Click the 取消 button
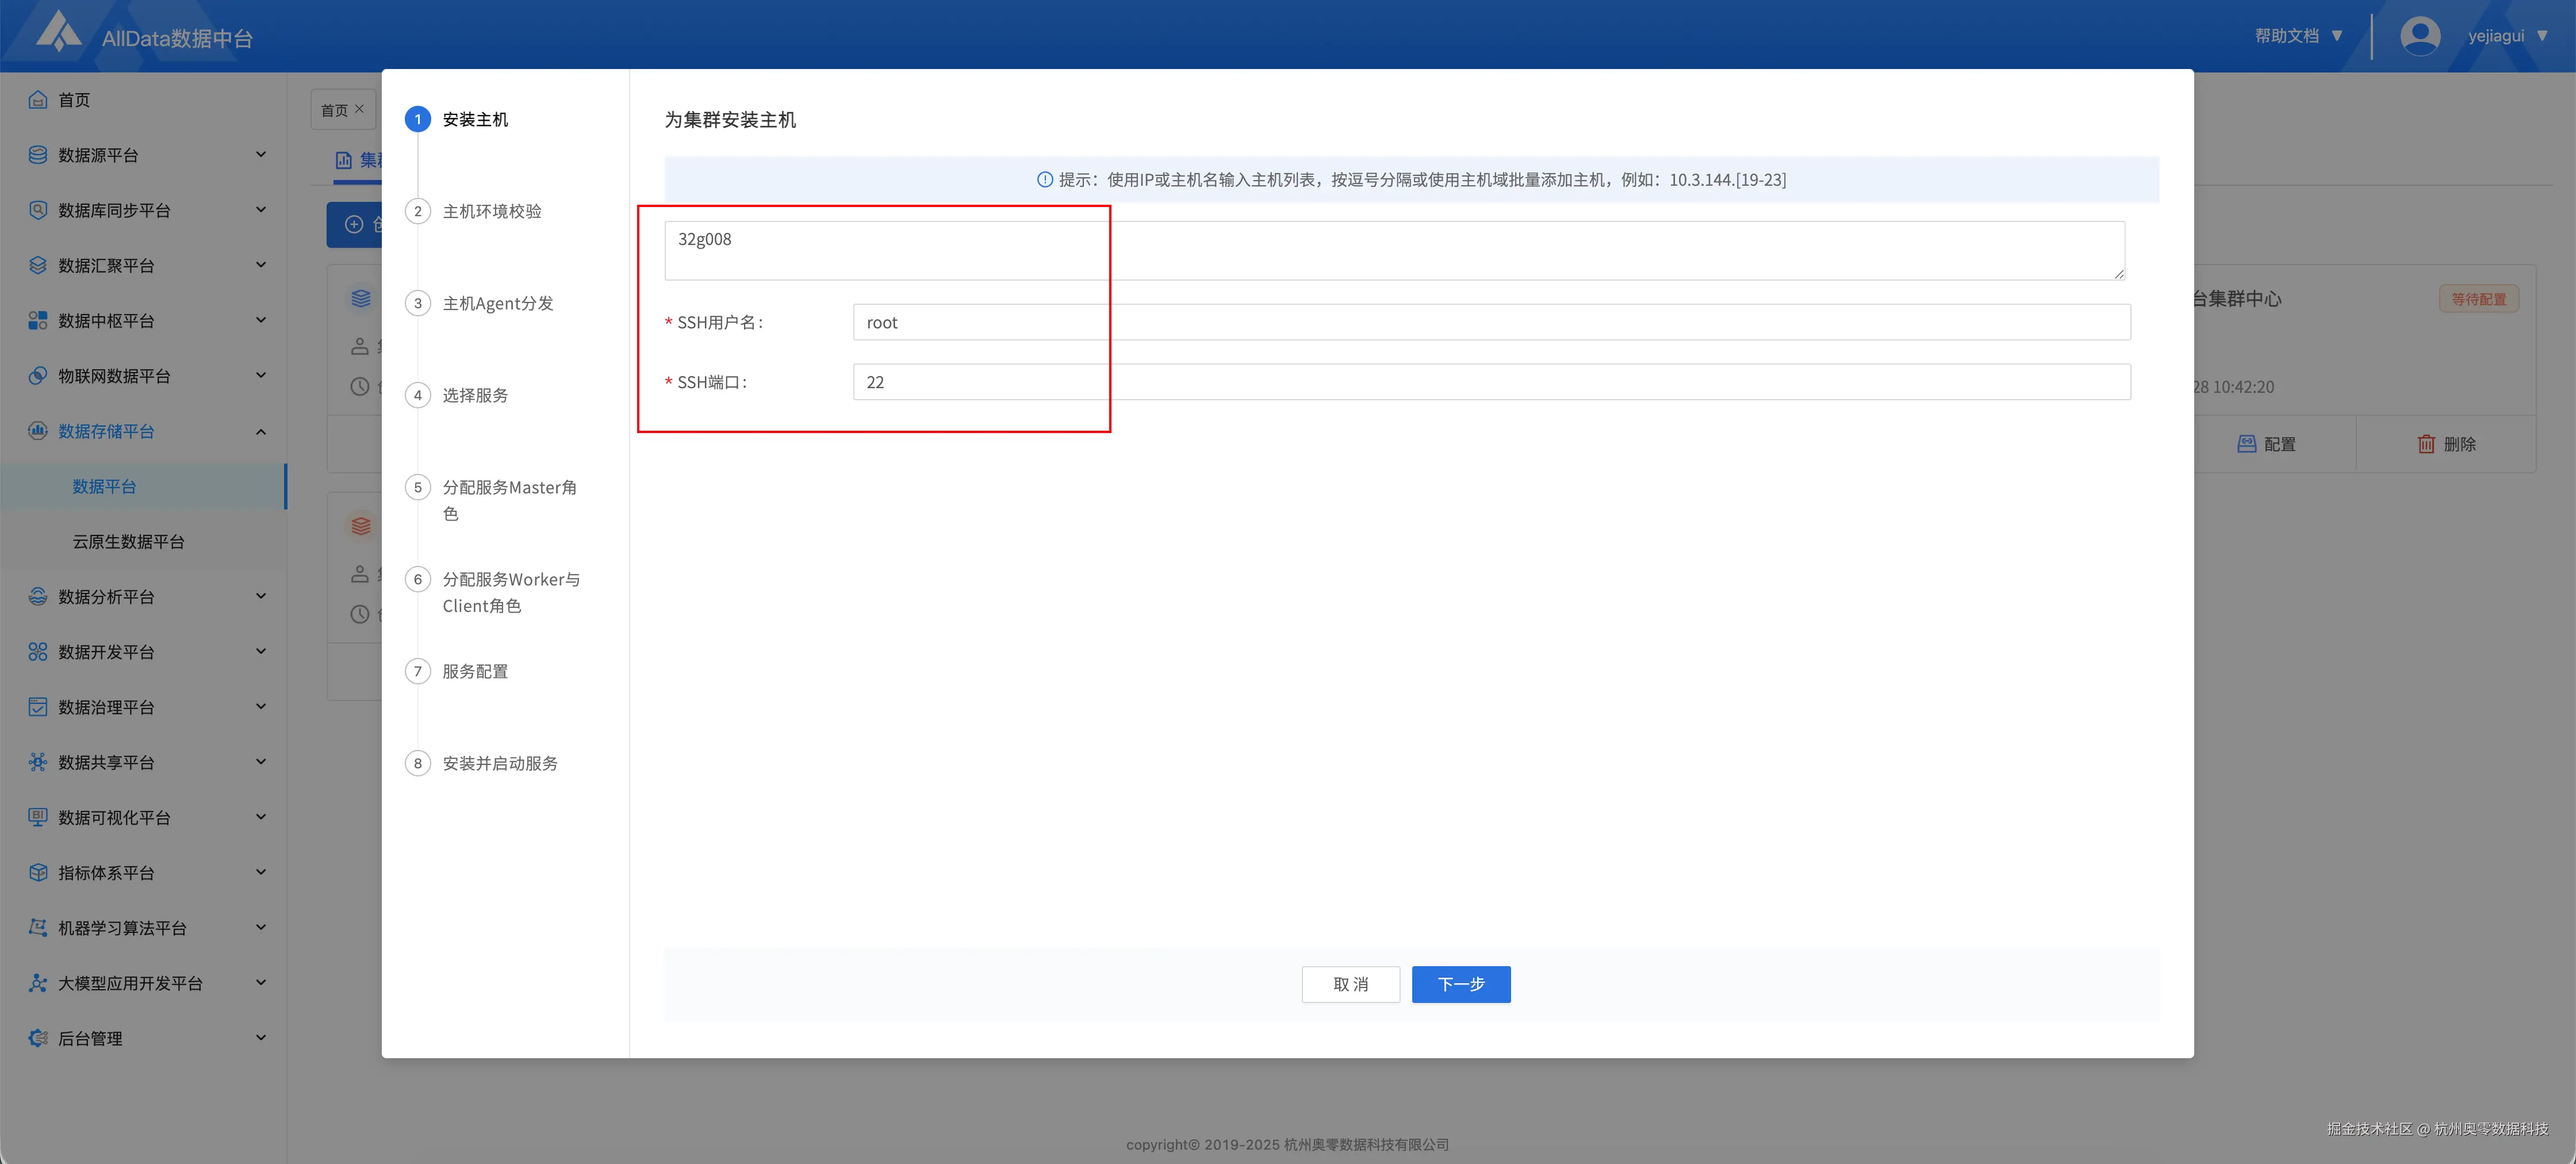The height and width of the screenshot is (1164, 2576). tap(1350, 984)
